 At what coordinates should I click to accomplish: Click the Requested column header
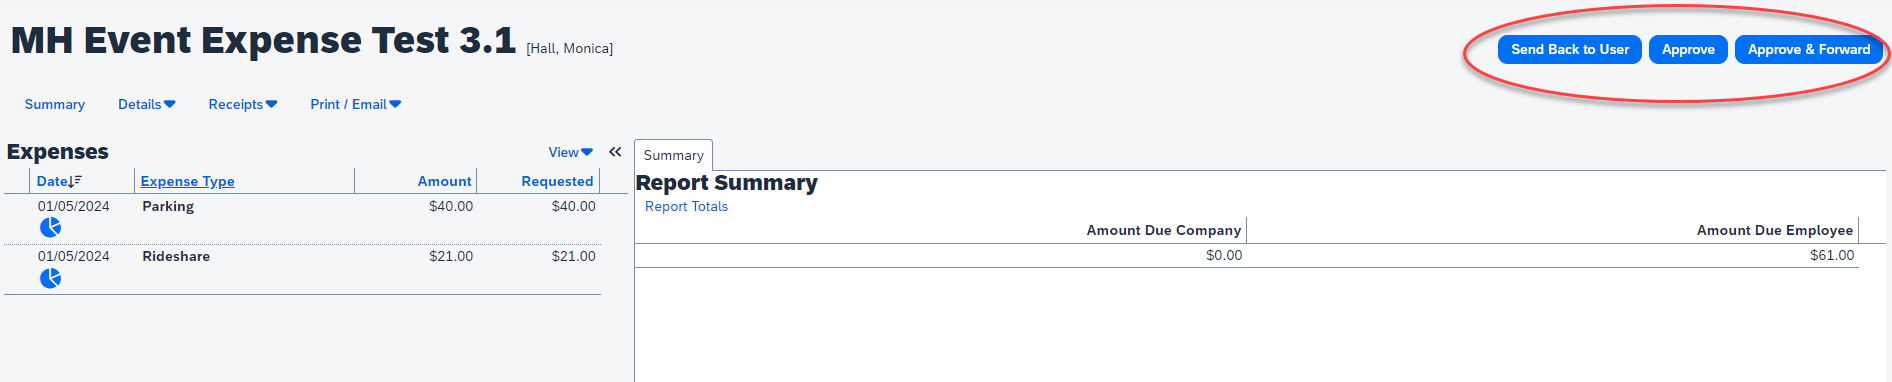[557, 181]
